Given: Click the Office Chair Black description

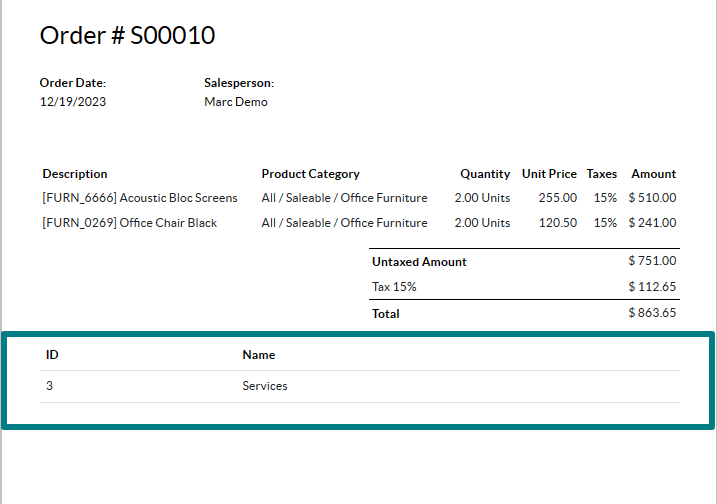Looking at the screenshot, I should coord(130,223).
